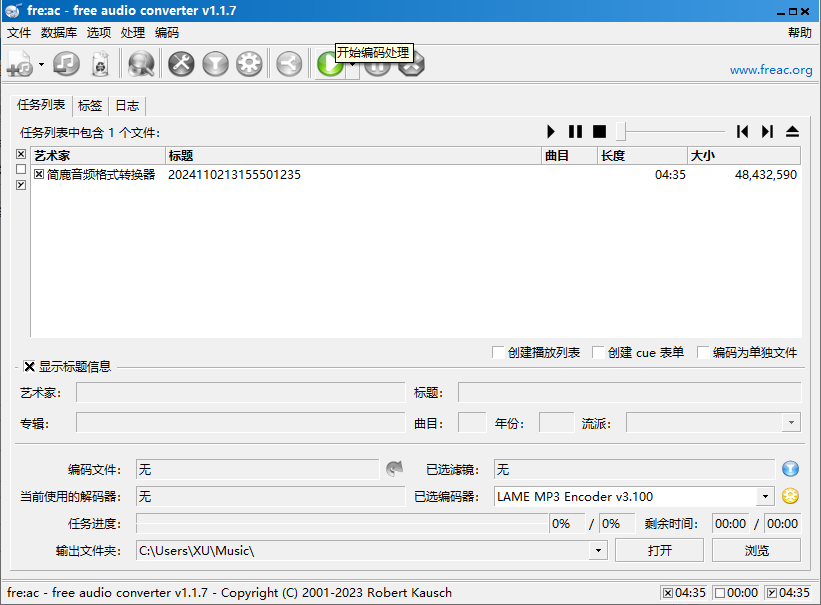Eject the disc in the playback controls
Image resolution: width=821 pixels, height=605 pixels.
pos(793,131)
